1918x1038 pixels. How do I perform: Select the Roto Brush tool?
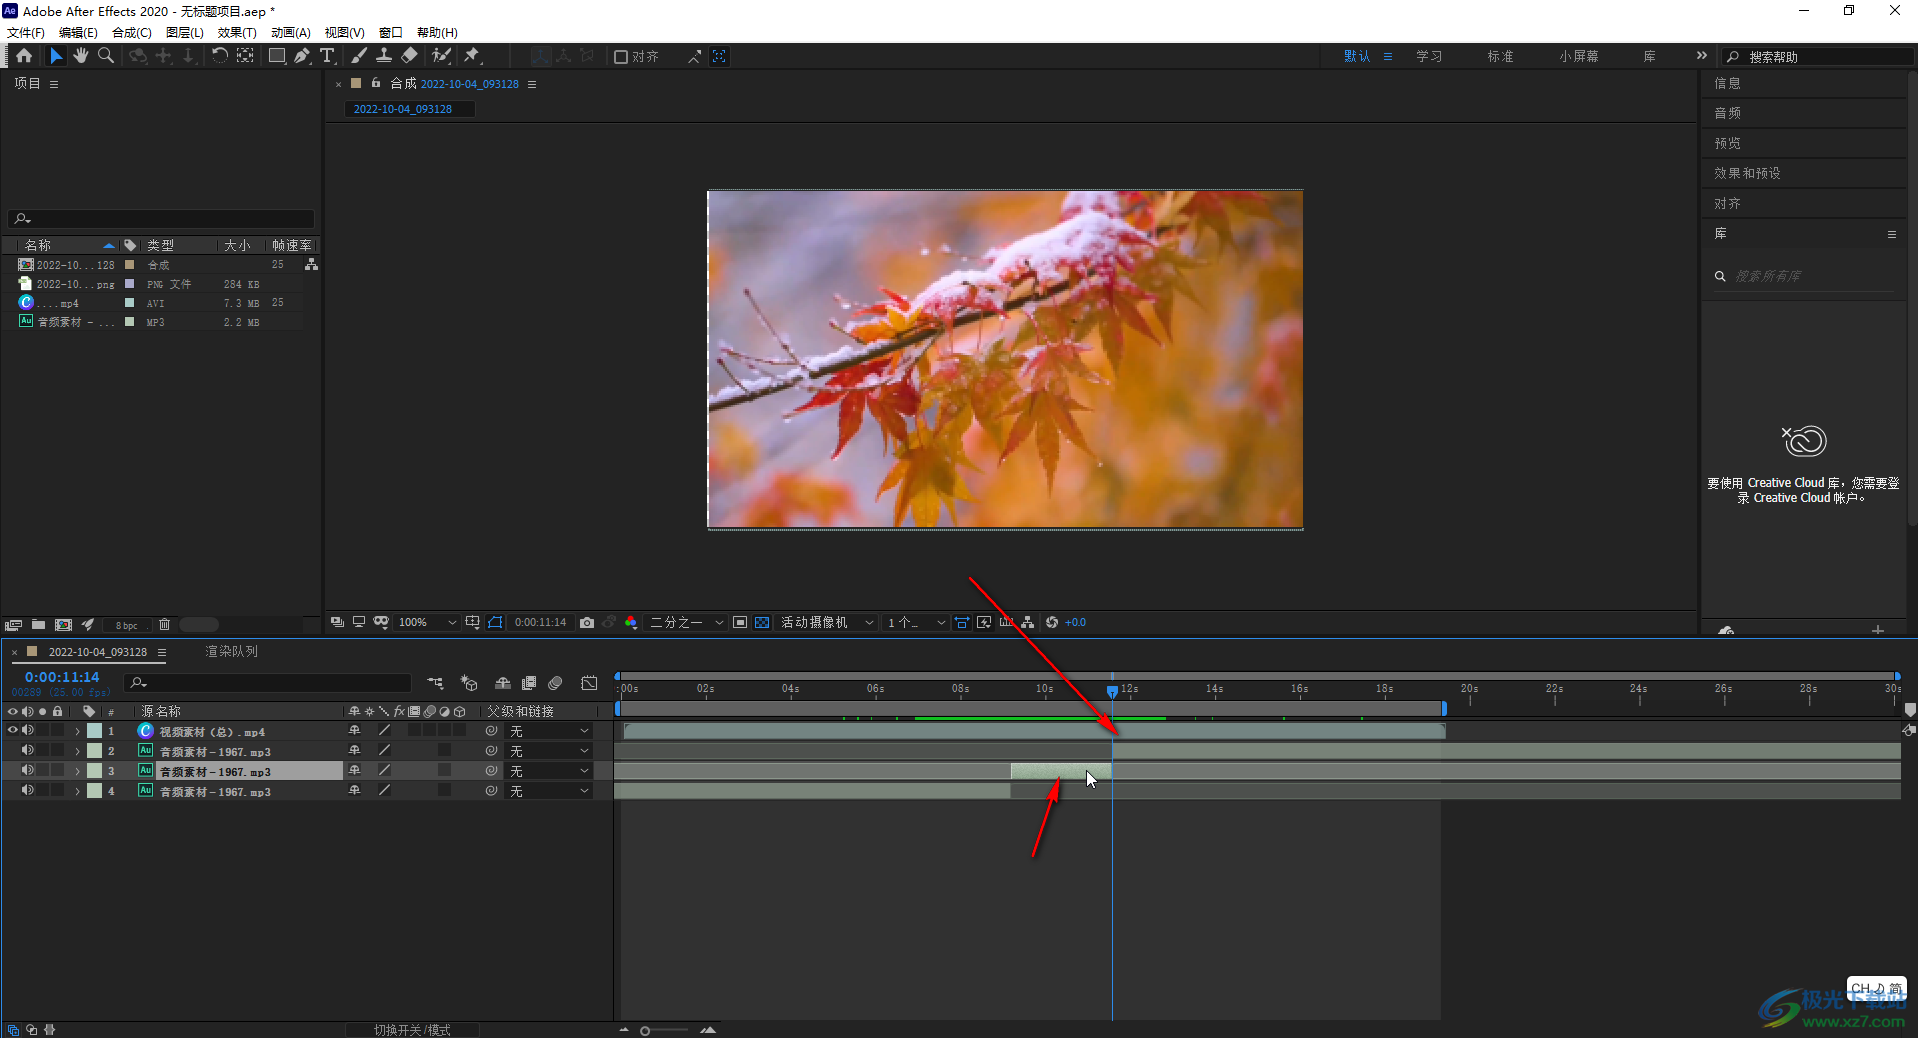441,56
